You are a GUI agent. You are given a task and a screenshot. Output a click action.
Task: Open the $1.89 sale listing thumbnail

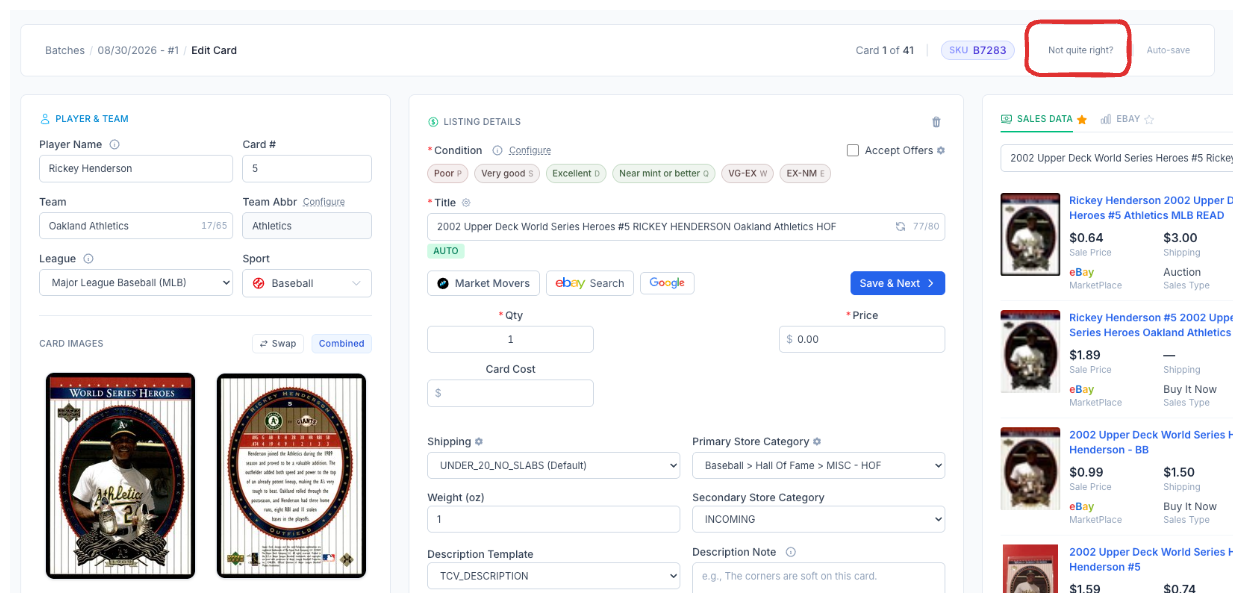pos(1030,352)
